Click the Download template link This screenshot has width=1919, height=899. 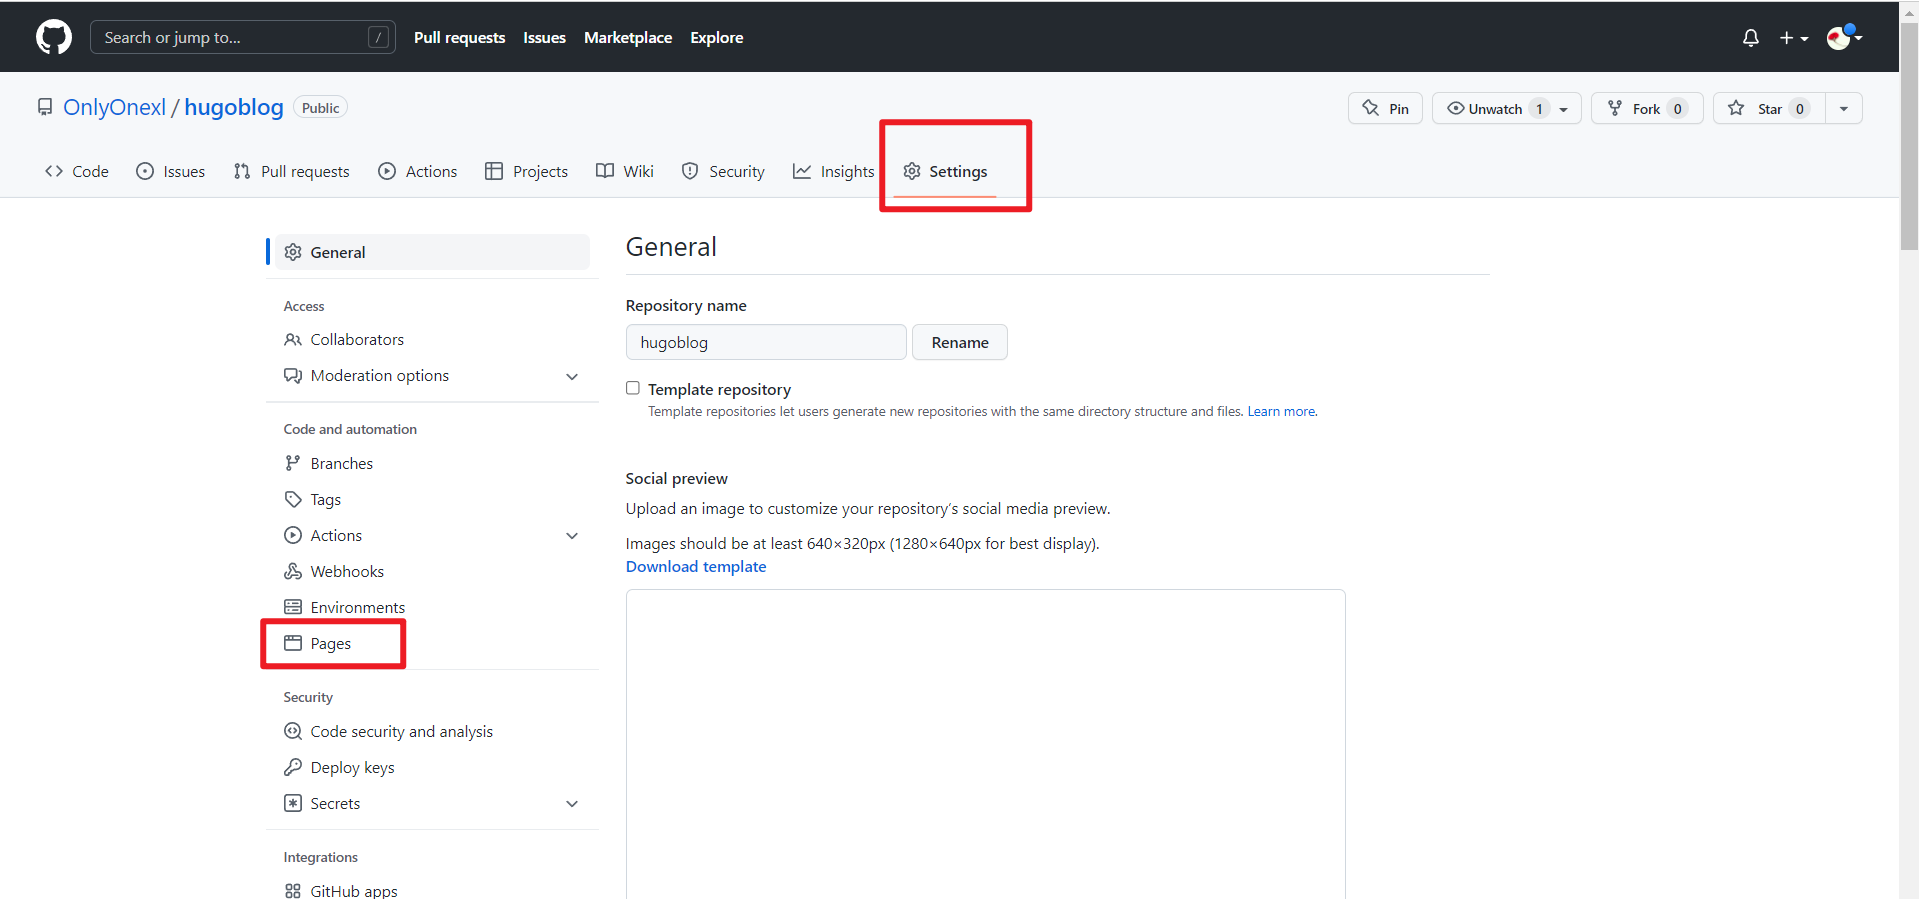[696, 566]
